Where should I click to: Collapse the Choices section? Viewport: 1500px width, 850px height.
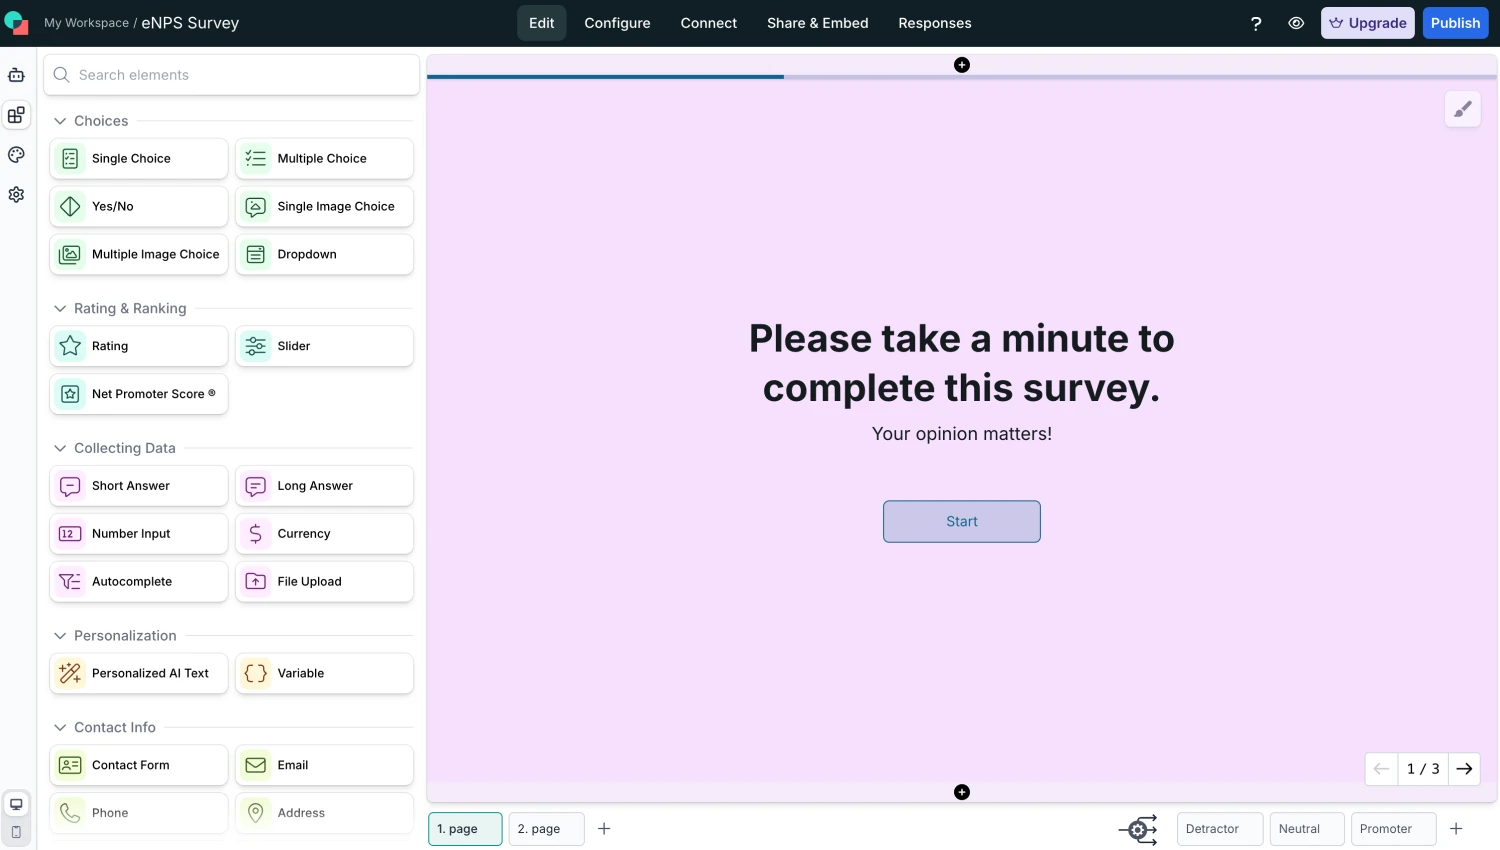[60, 121]
